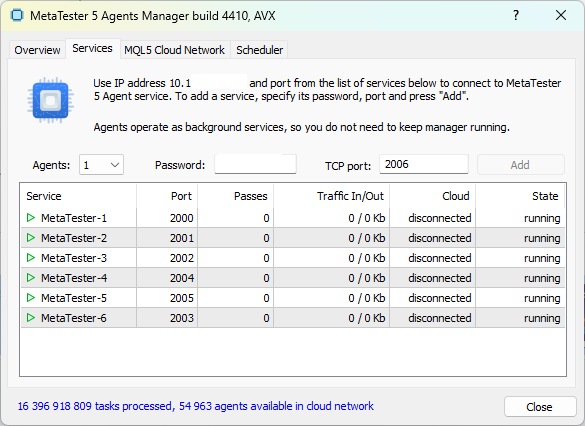Click the TCP port field showing 2006
This screenshot has height=426, width=585.
424,164
